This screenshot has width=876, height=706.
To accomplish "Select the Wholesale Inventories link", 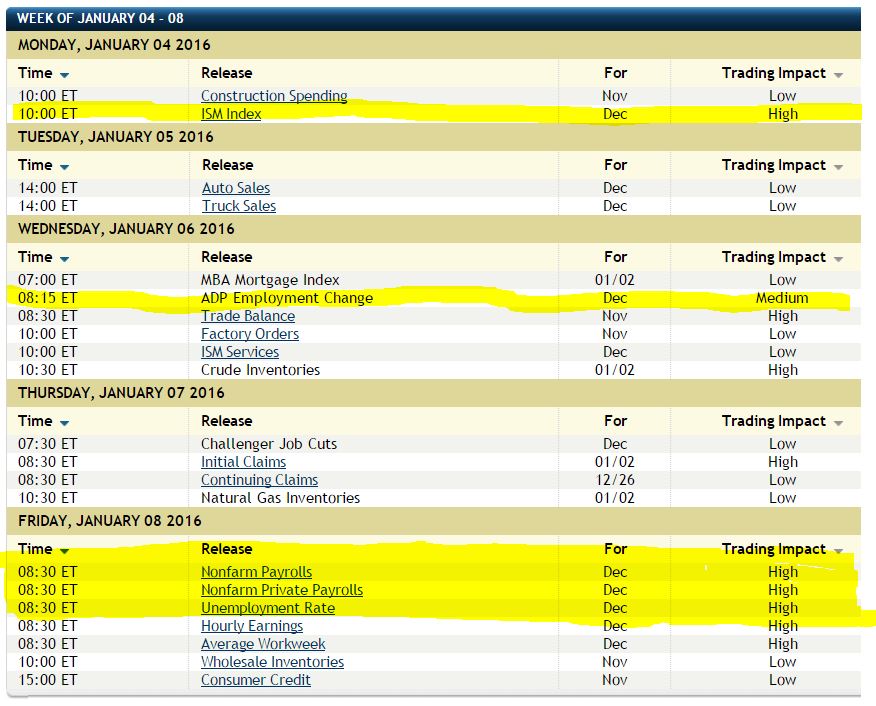I will click(x=272, y=662).
